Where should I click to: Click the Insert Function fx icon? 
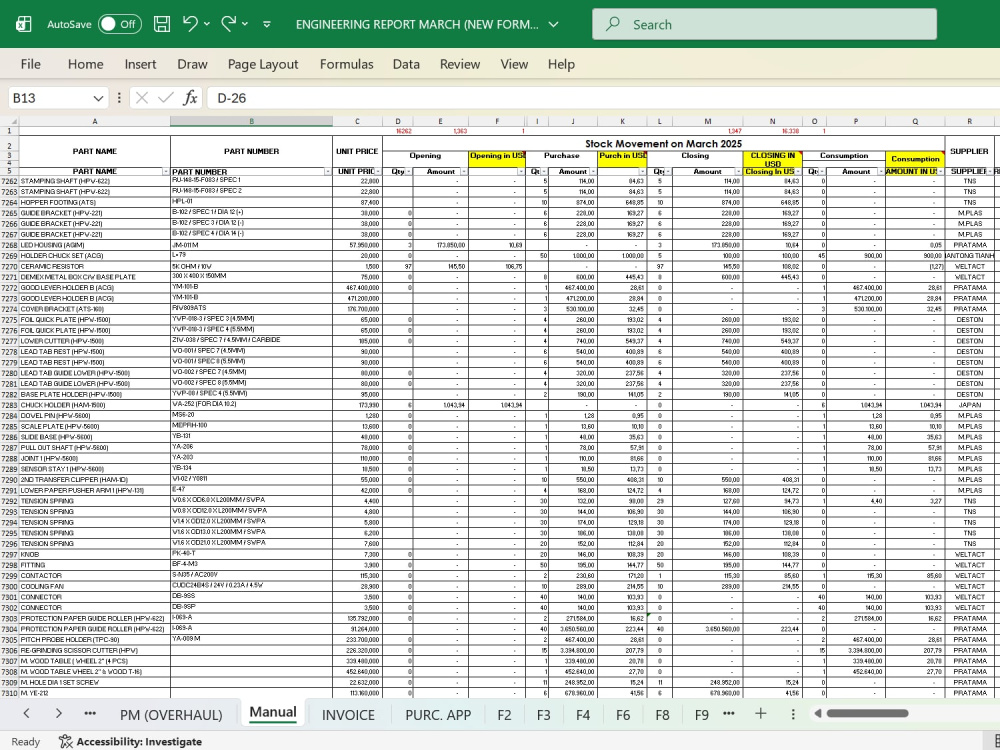pos(190,98)
